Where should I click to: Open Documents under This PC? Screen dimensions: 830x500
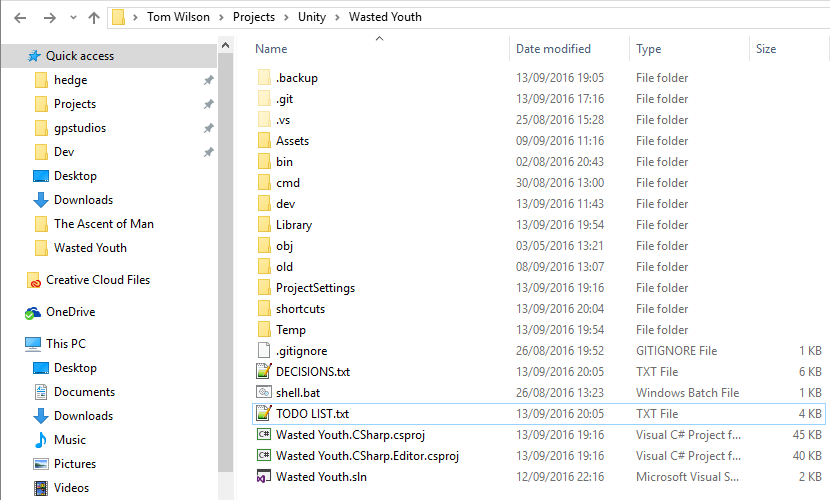(84, 392)
